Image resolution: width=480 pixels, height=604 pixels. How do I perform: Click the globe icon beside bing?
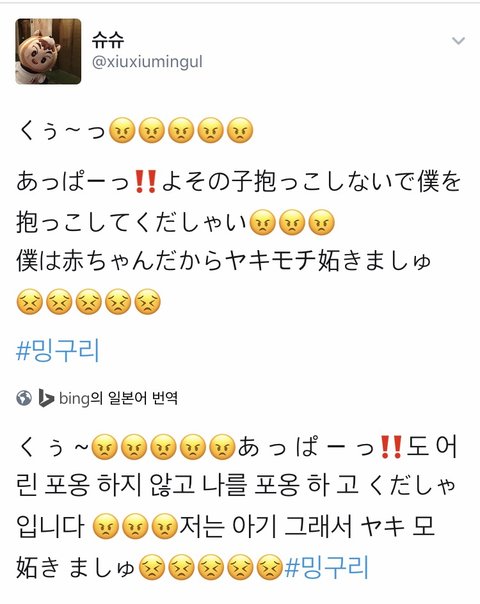pyautogui.click(x=24, y=398)
